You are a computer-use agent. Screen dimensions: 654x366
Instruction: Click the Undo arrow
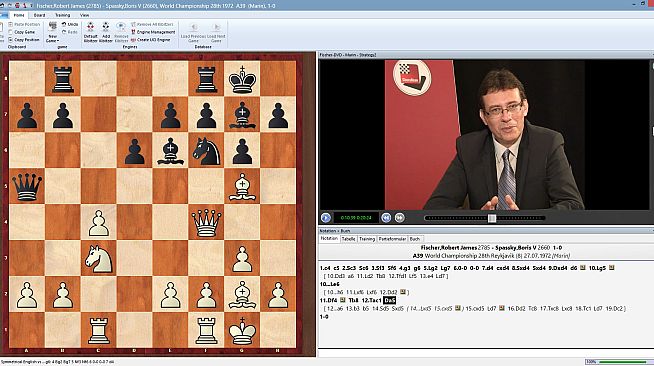pos(70,25)
